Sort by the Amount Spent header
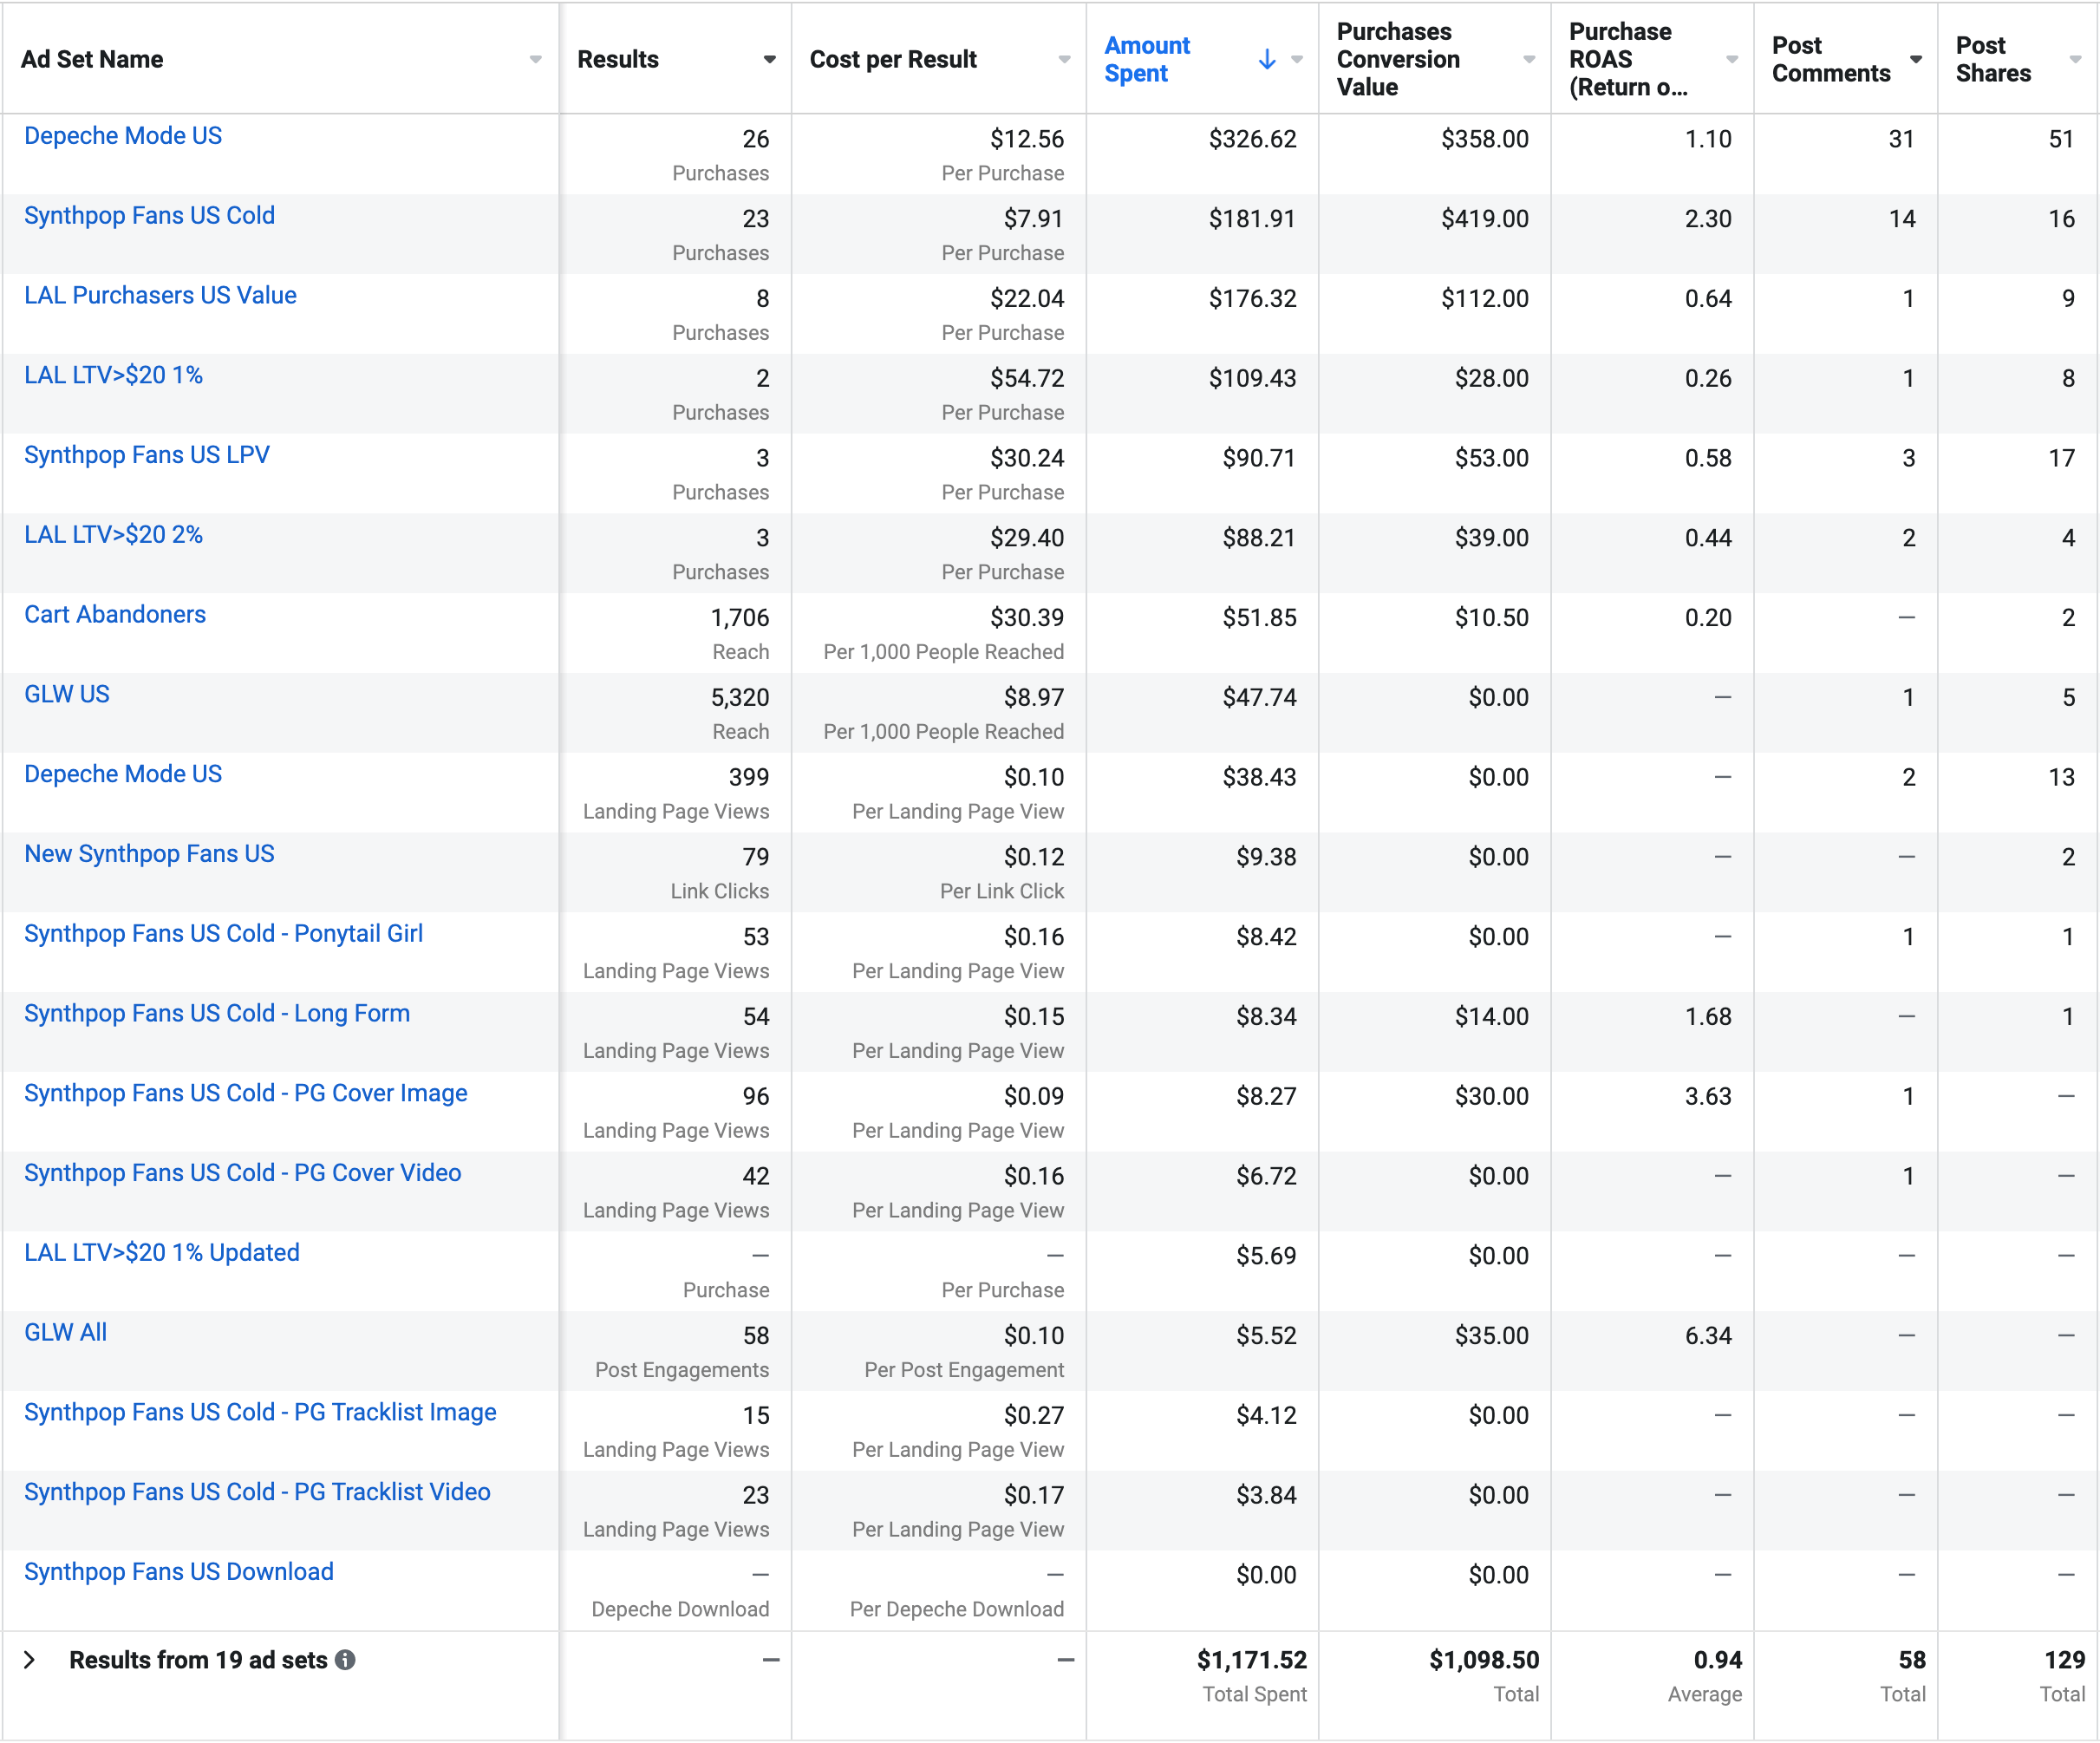The image size is (2100, 1743). click(x=1147, y=60)
